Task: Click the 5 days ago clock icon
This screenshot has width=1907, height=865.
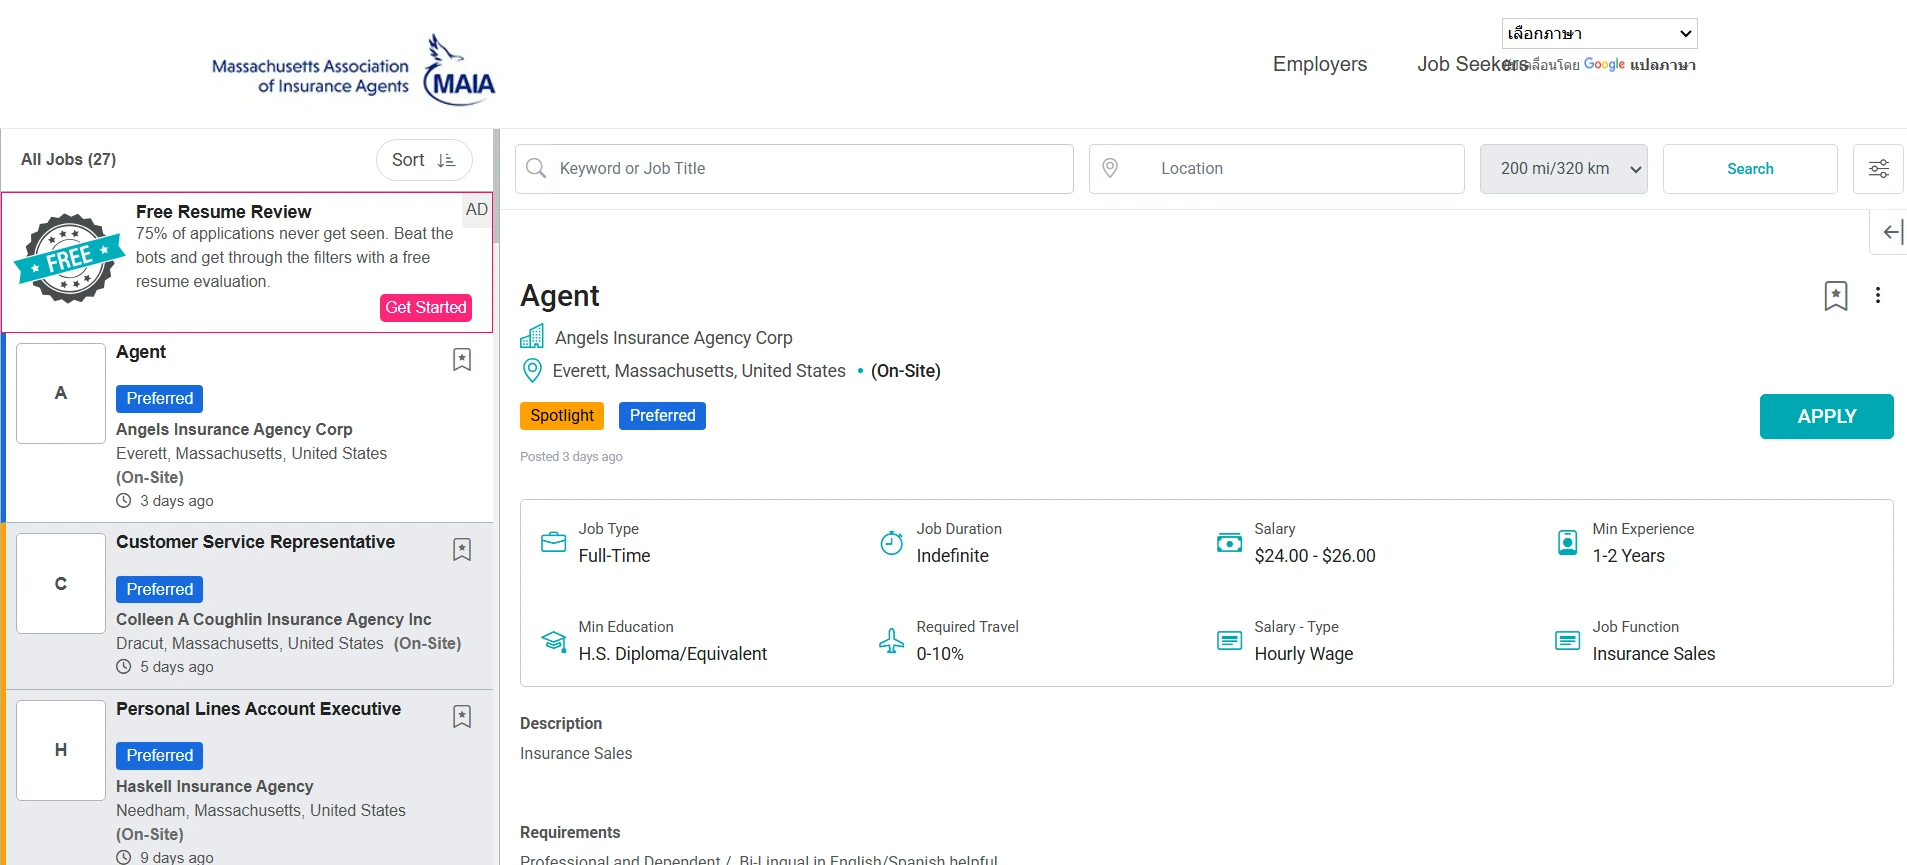Action: (x=124, y=666)
